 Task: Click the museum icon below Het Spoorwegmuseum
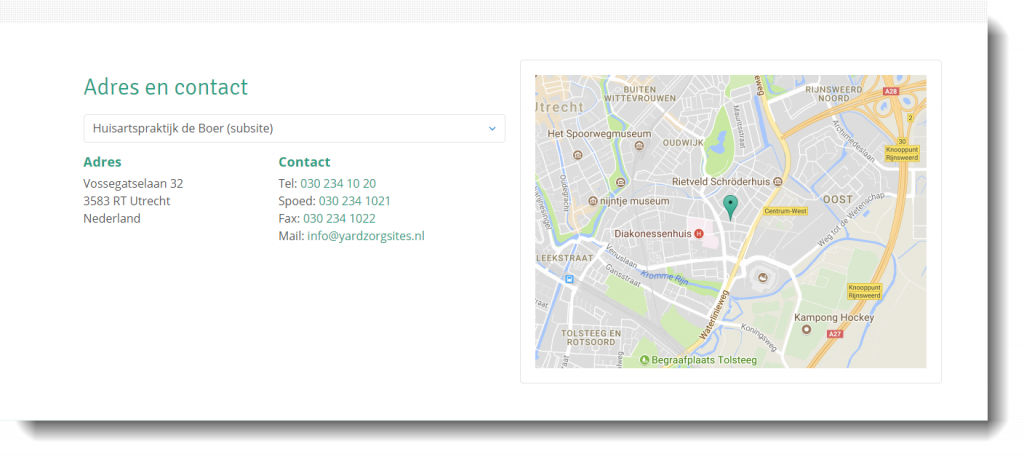(x=620, y=181)
